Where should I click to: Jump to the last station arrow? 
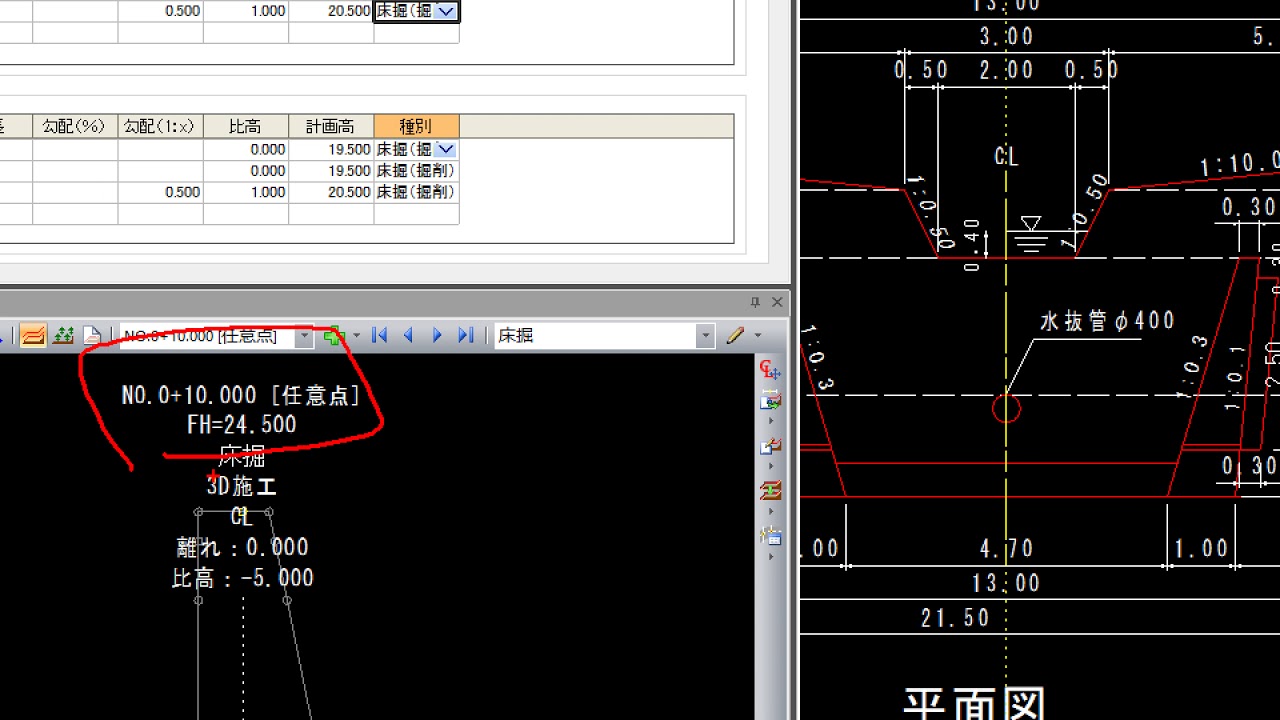click(466, 336)
